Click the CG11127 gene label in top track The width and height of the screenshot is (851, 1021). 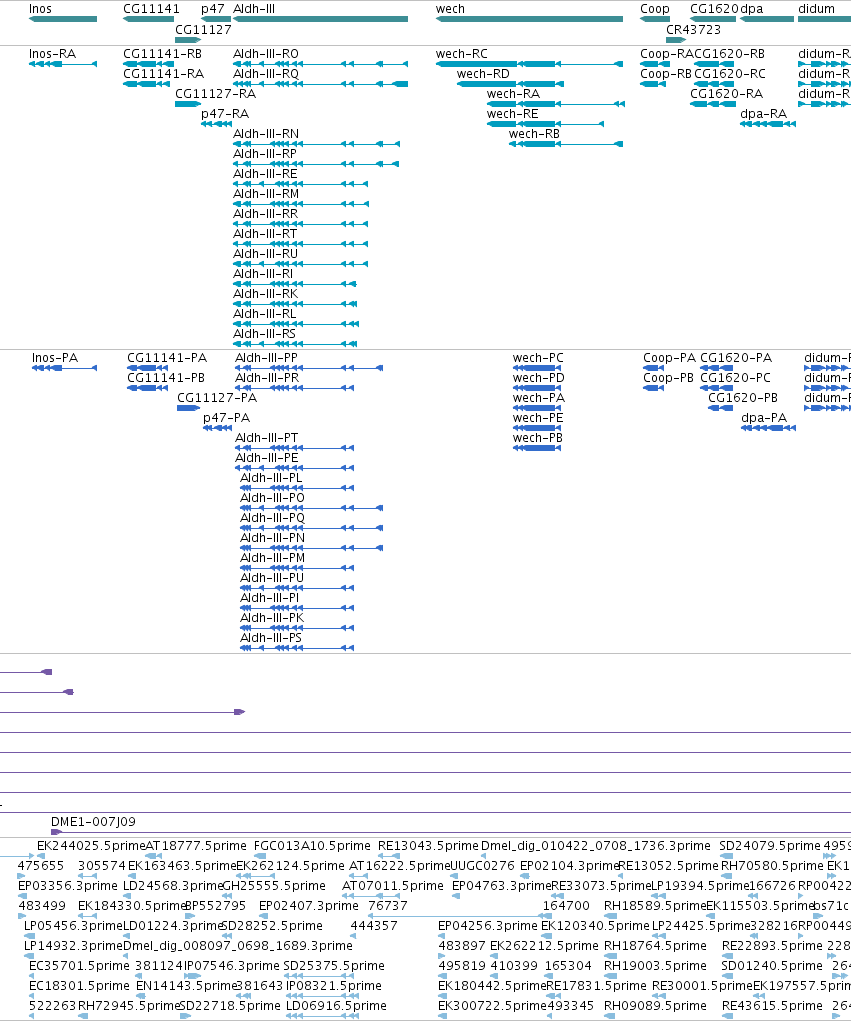203,29
